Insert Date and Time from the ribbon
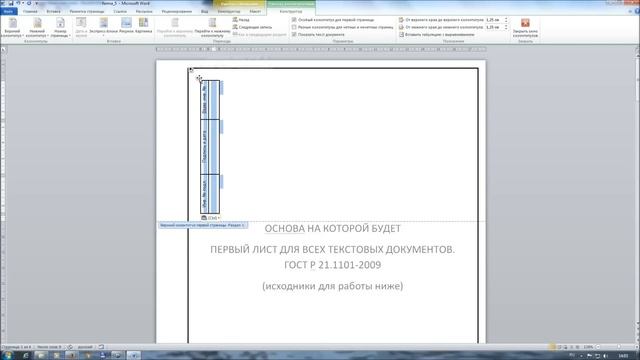The width and height of the screenshot is (640, 360). [81, 28]
